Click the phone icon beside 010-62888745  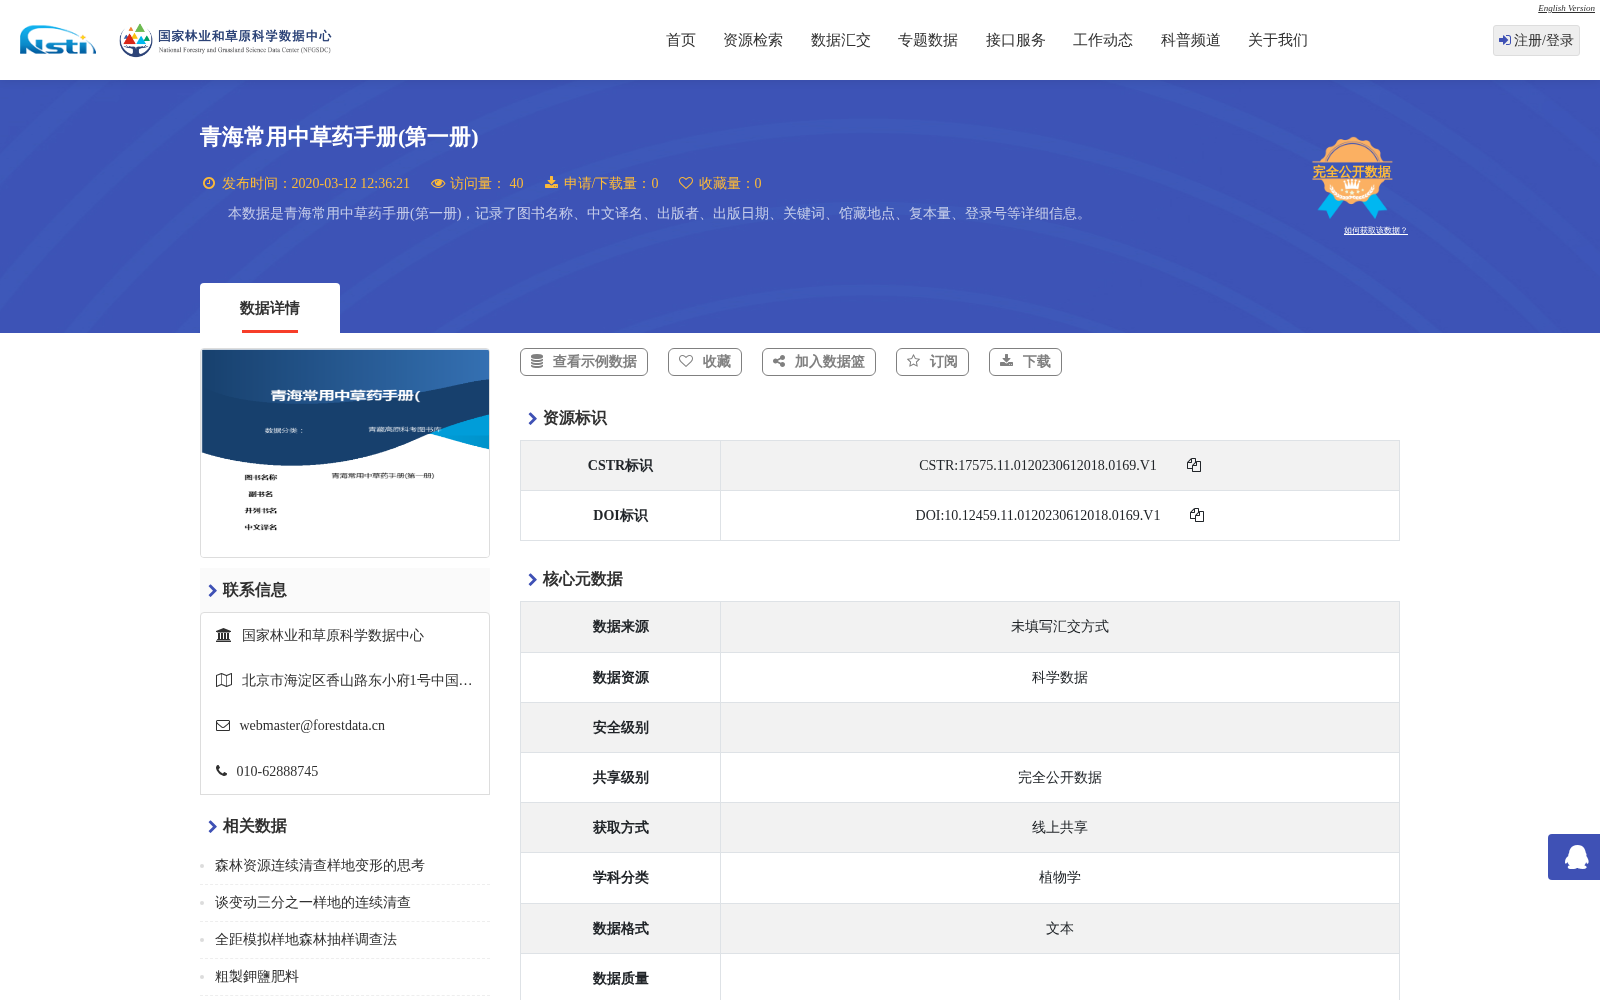tap(221, 771)
